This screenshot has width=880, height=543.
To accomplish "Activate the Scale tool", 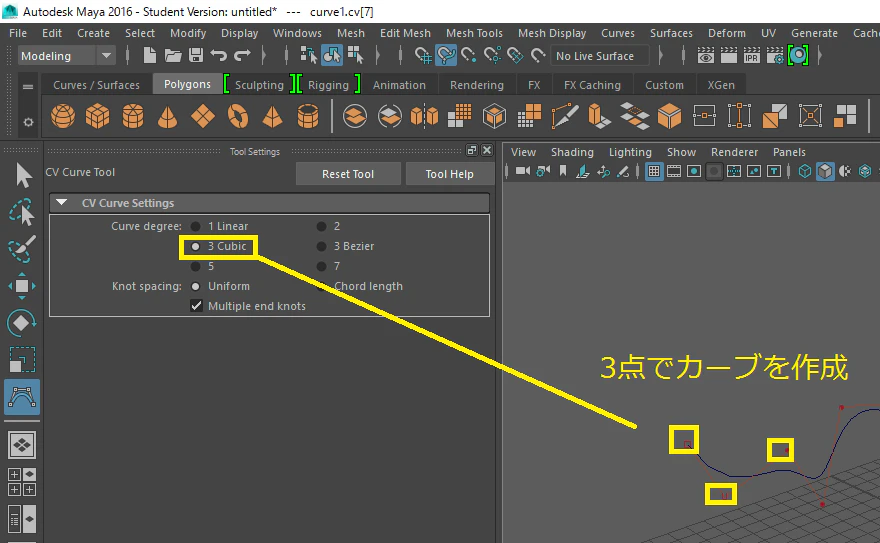I will (x=22, y=360).
